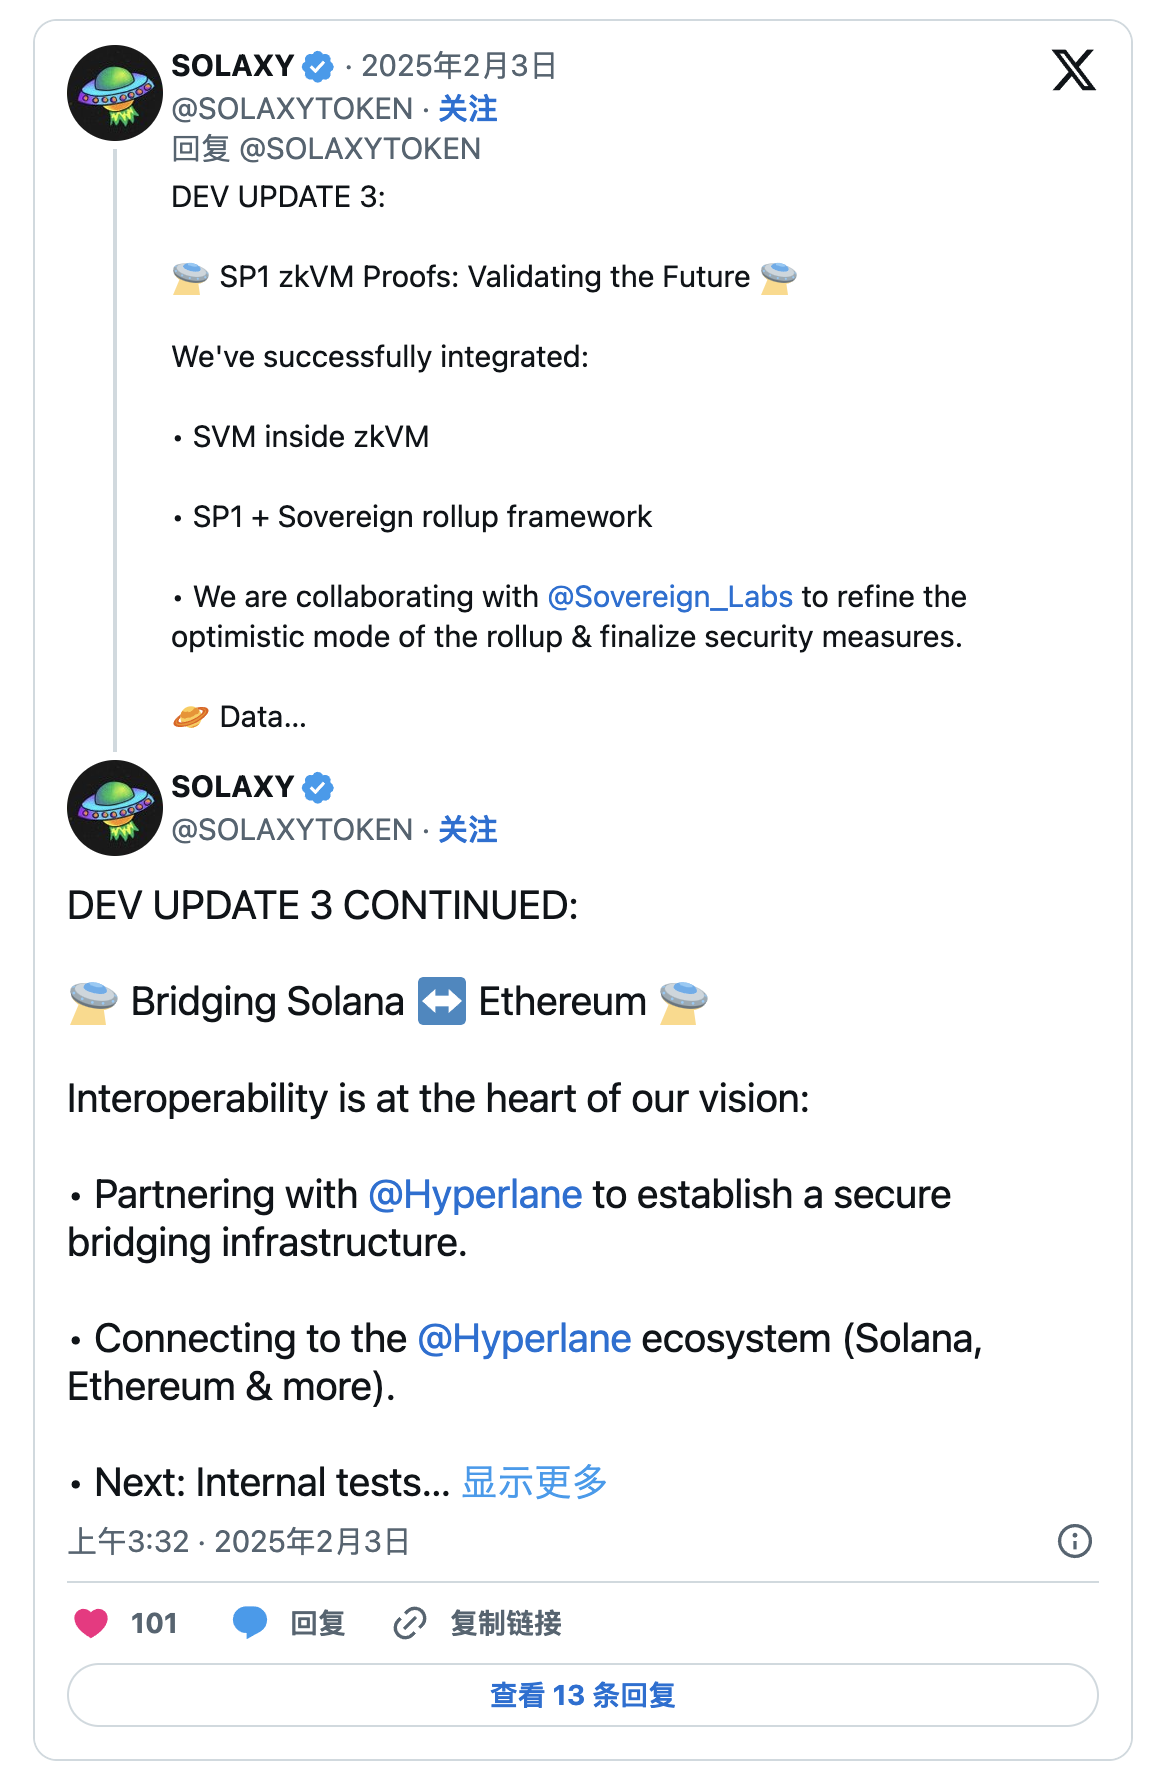Click the blue reply bubble icon
This screenshot has width=1152, height=1784.
250,1622
